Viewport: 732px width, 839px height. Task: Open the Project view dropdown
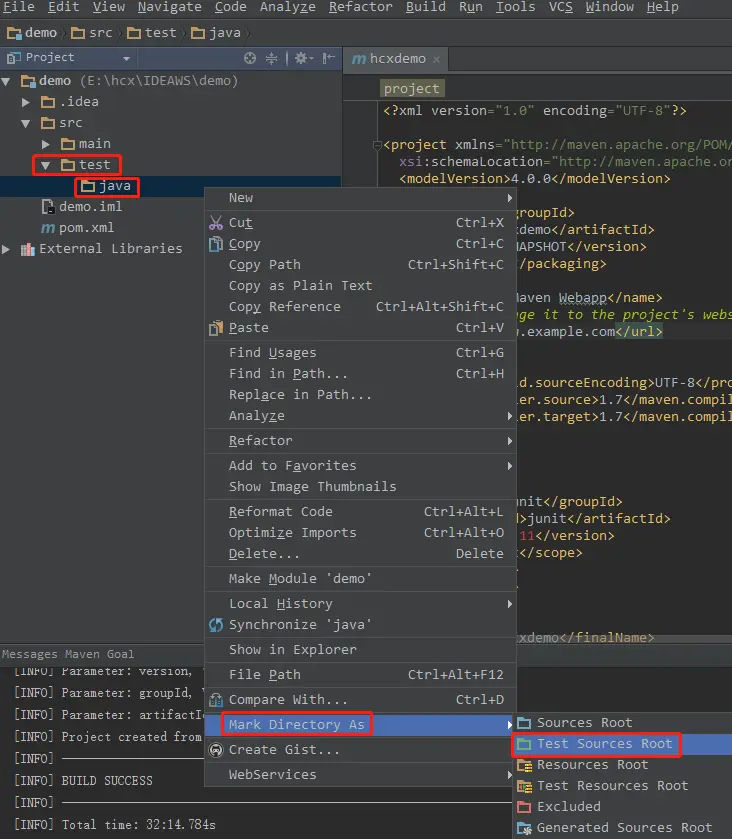coord(126,58)
